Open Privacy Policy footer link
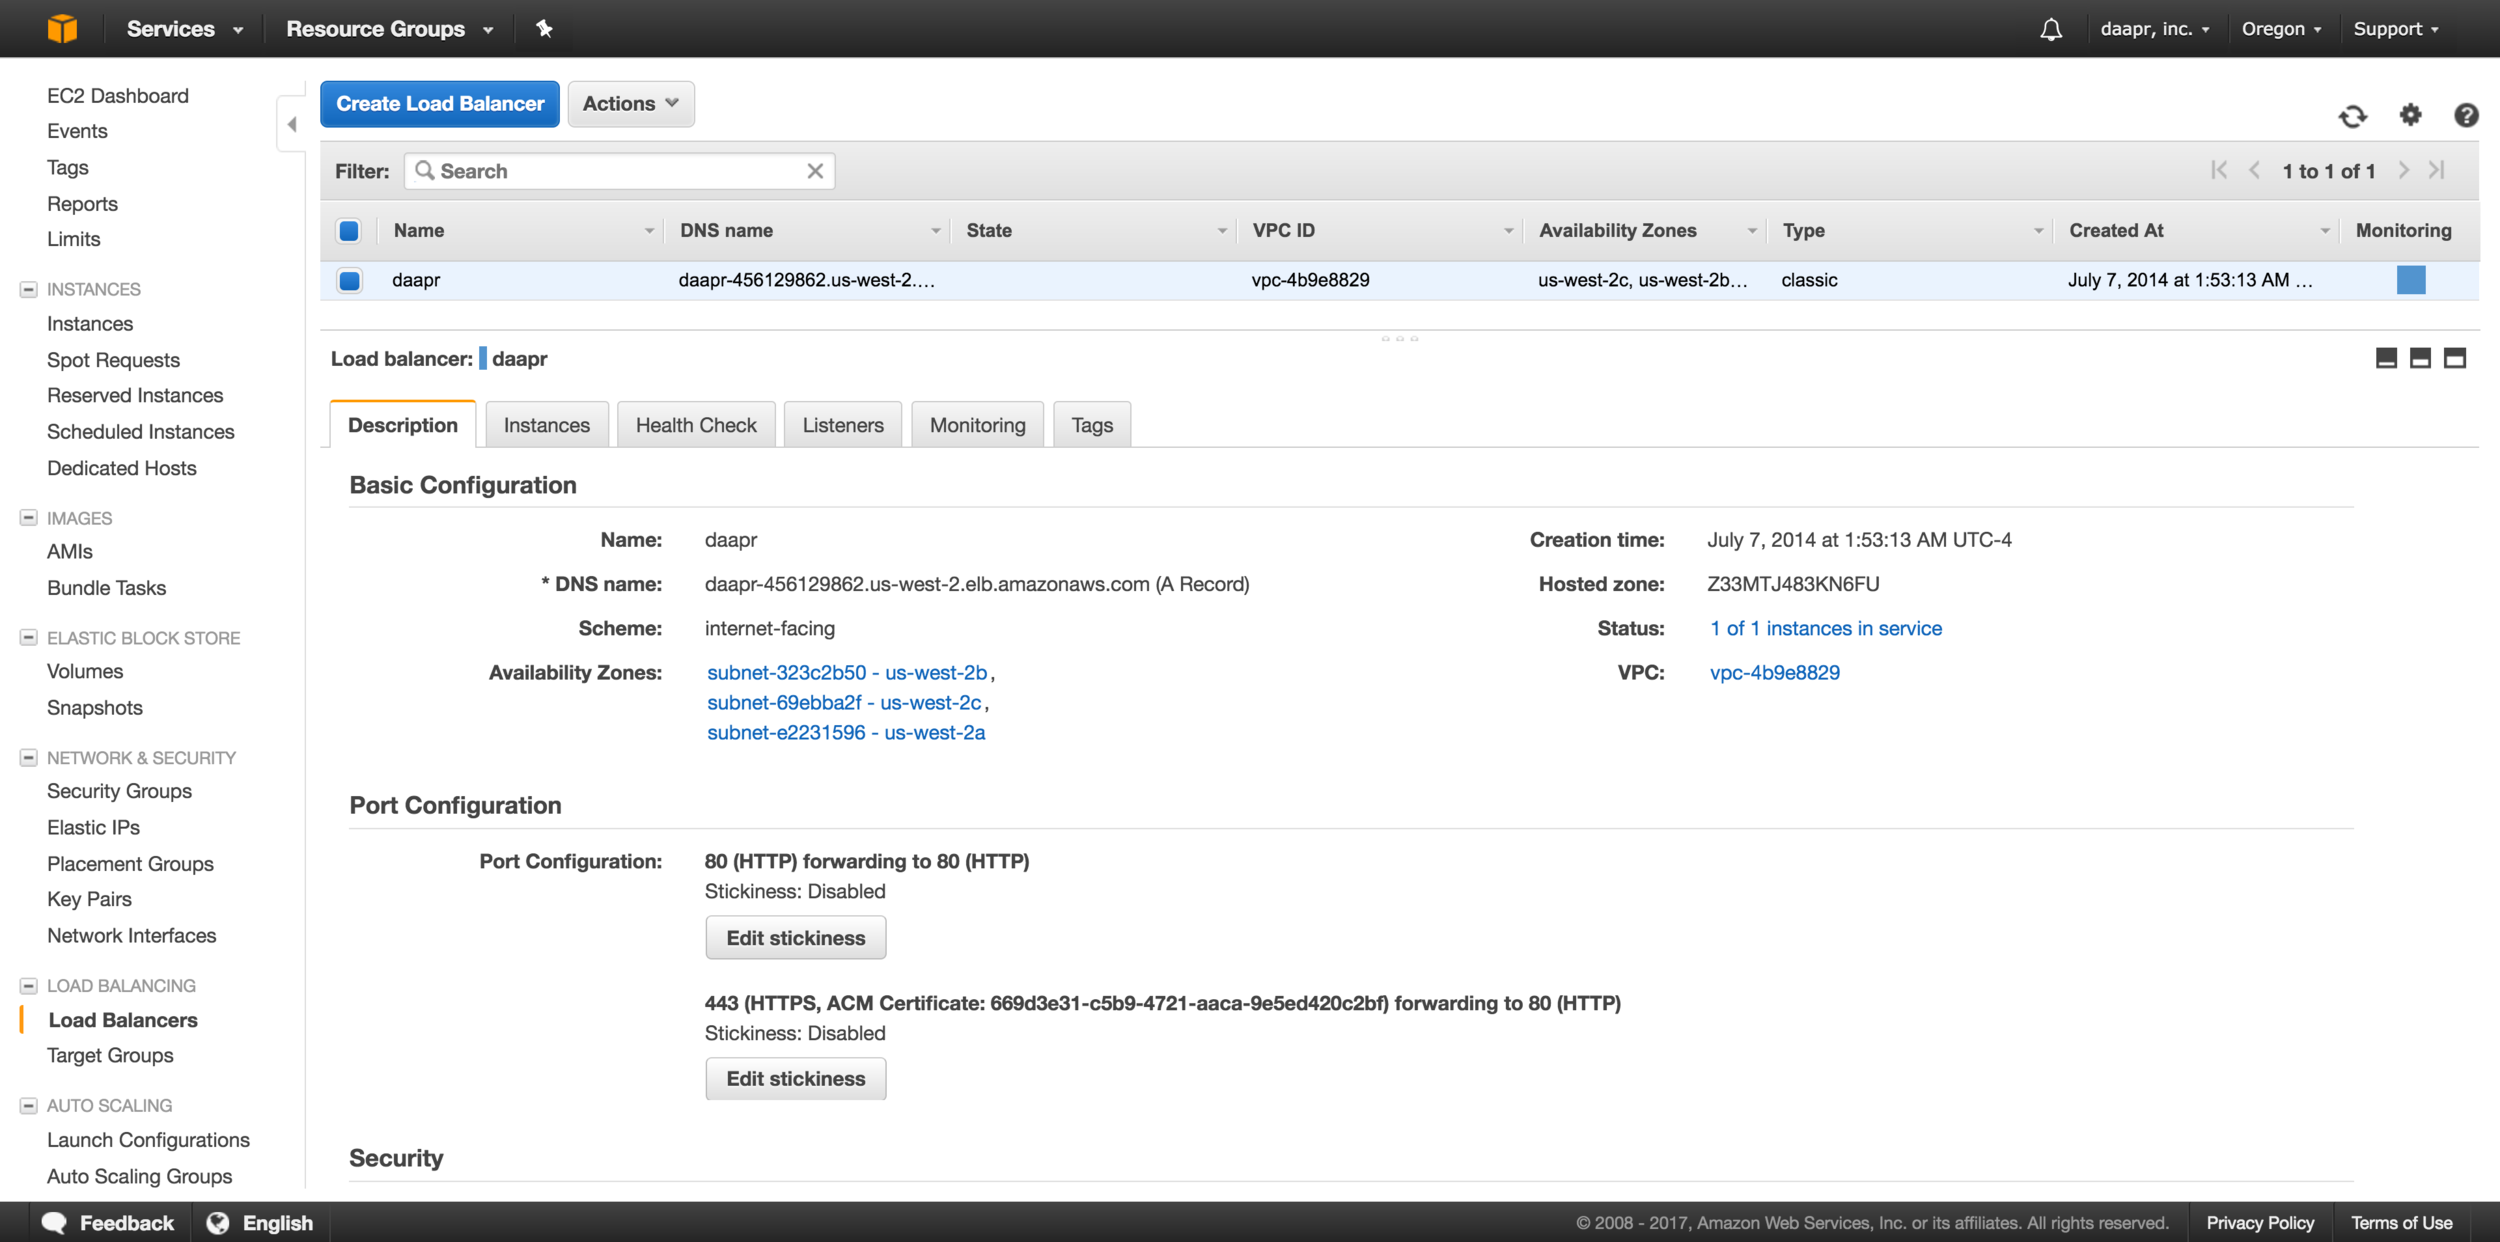 pos(2260,1223)
